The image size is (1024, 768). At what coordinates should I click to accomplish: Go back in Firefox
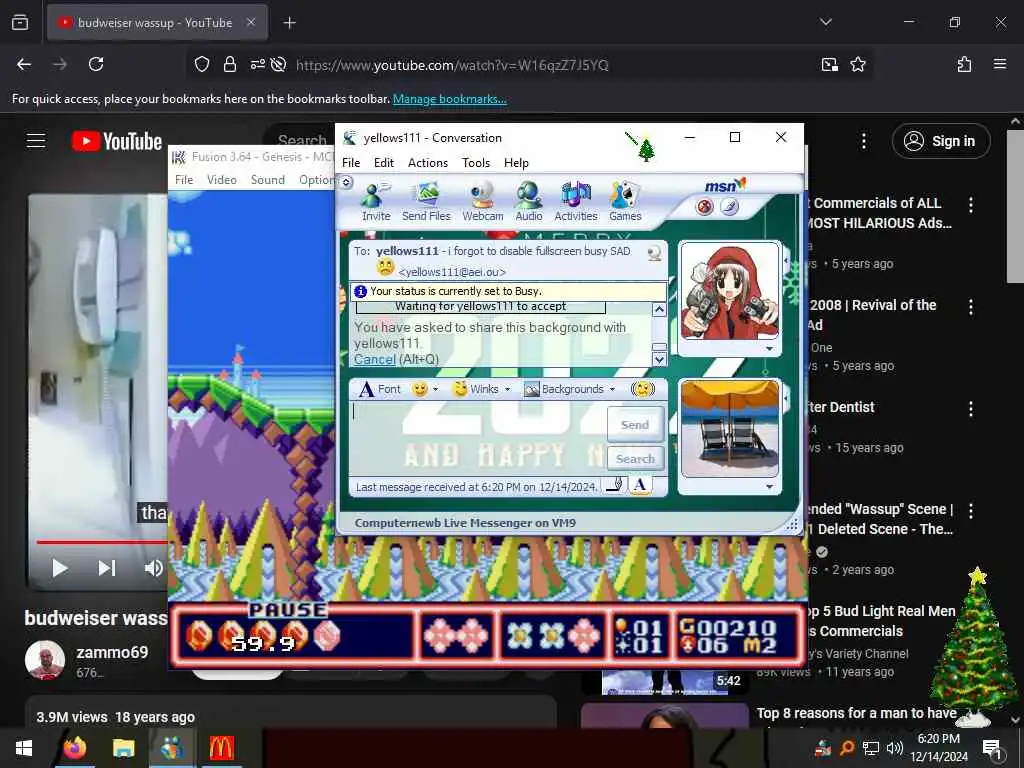[x=24, y=64]
